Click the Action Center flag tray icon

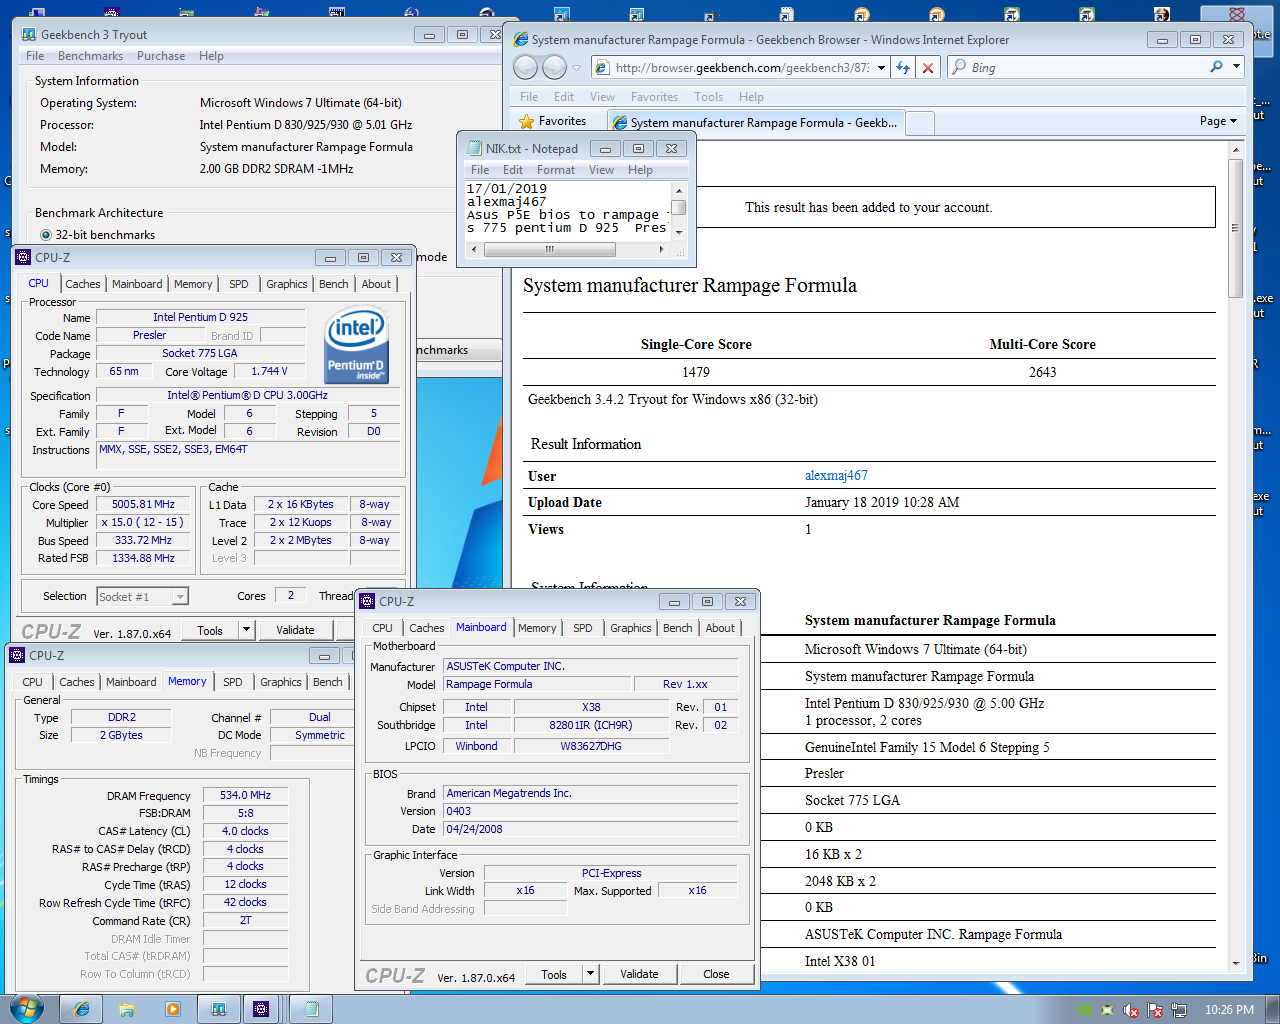point(1155,1010)
